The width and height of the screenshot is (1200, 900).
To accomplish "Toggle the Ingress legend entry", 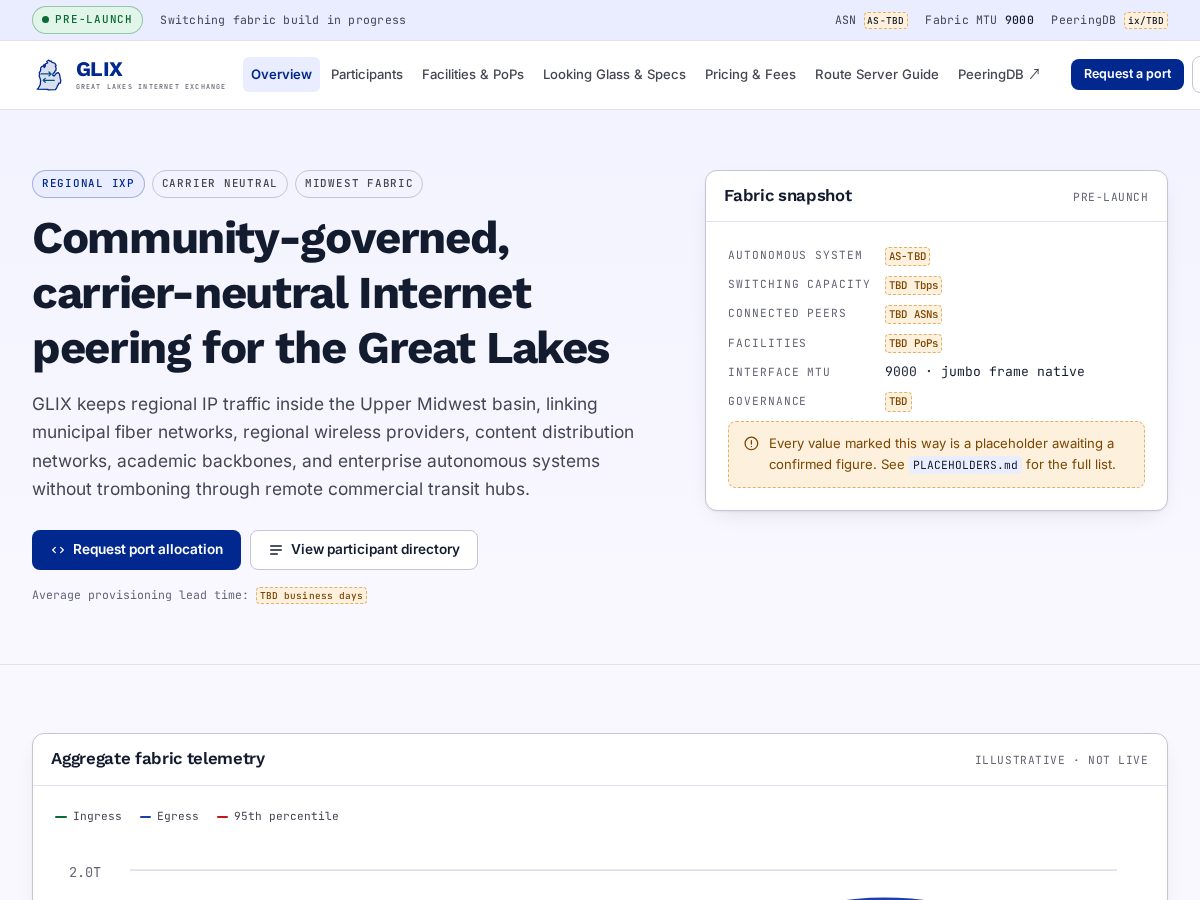I will tap(88, 816).
